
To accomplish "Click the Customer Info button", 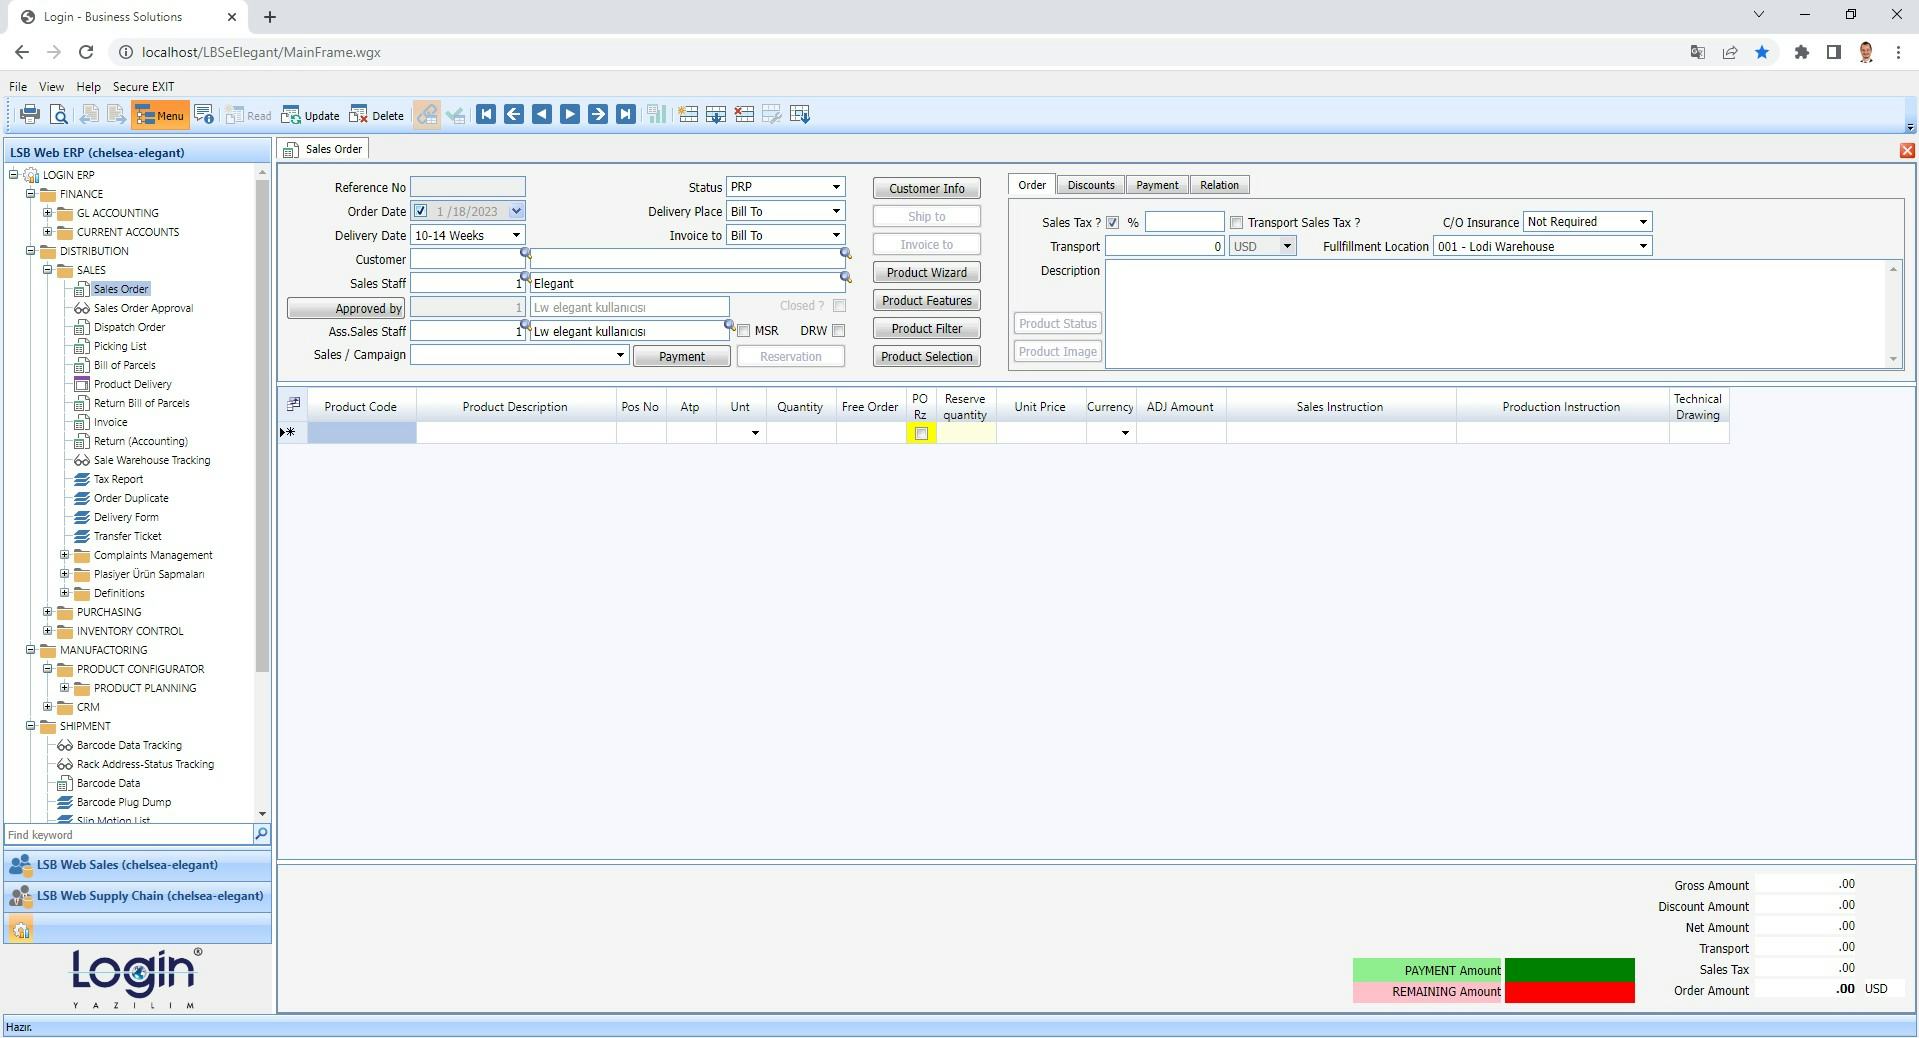I will point(925,187).
